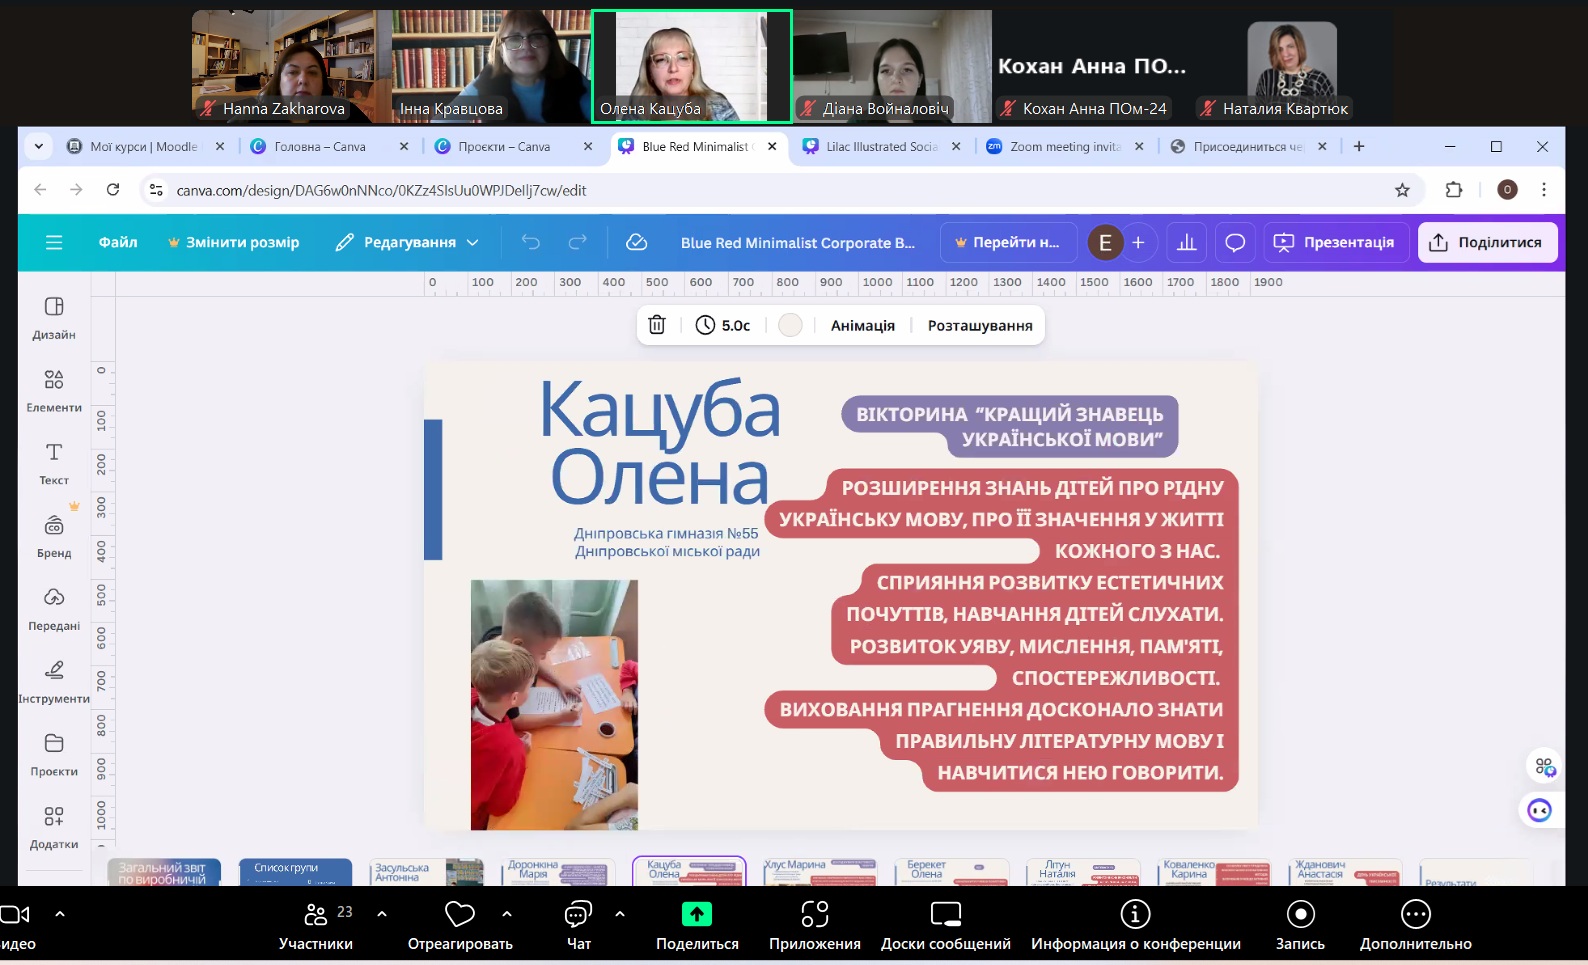This screenshot has width=1588, height=965.
Task: Open the page background color swatch
Action: coord(790,325)
